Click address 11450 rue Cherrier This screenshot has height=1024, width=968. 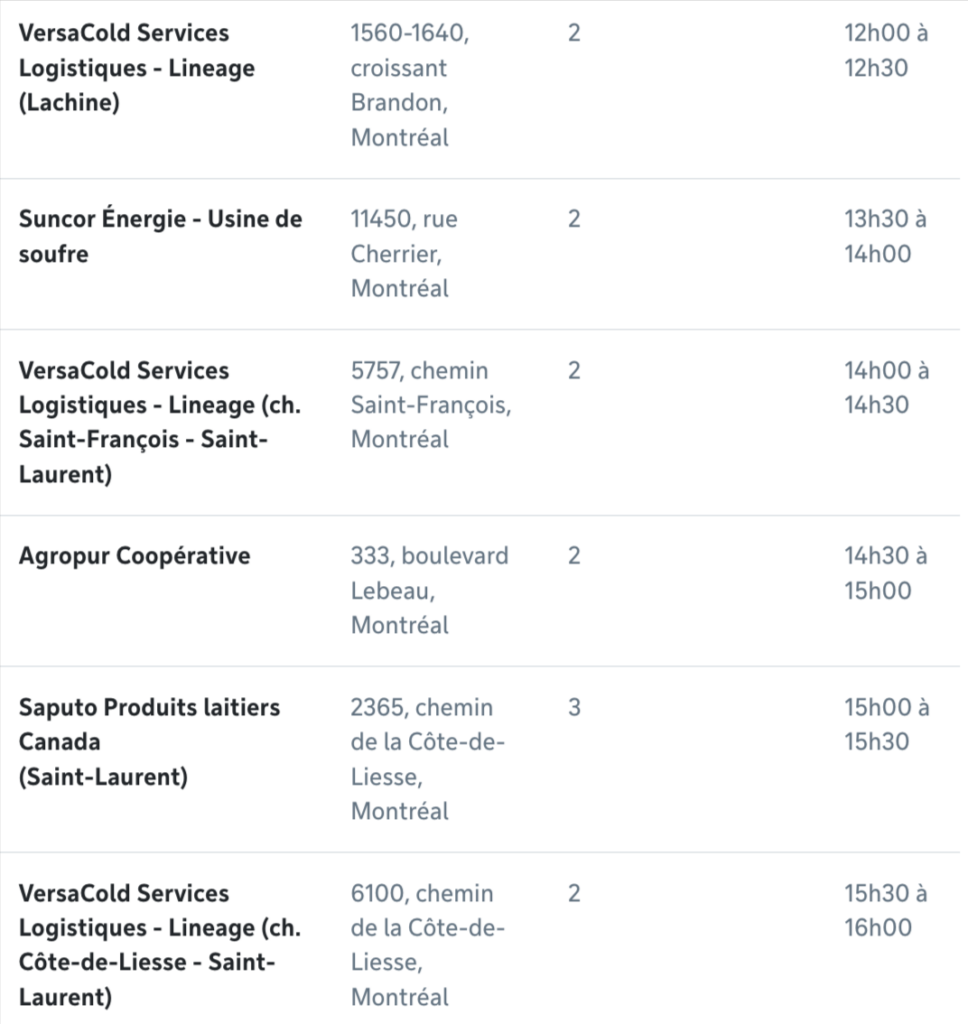tap(404, 253)
